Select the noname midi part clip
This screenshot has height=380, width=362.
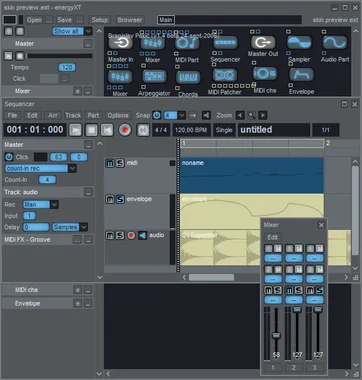252,176
